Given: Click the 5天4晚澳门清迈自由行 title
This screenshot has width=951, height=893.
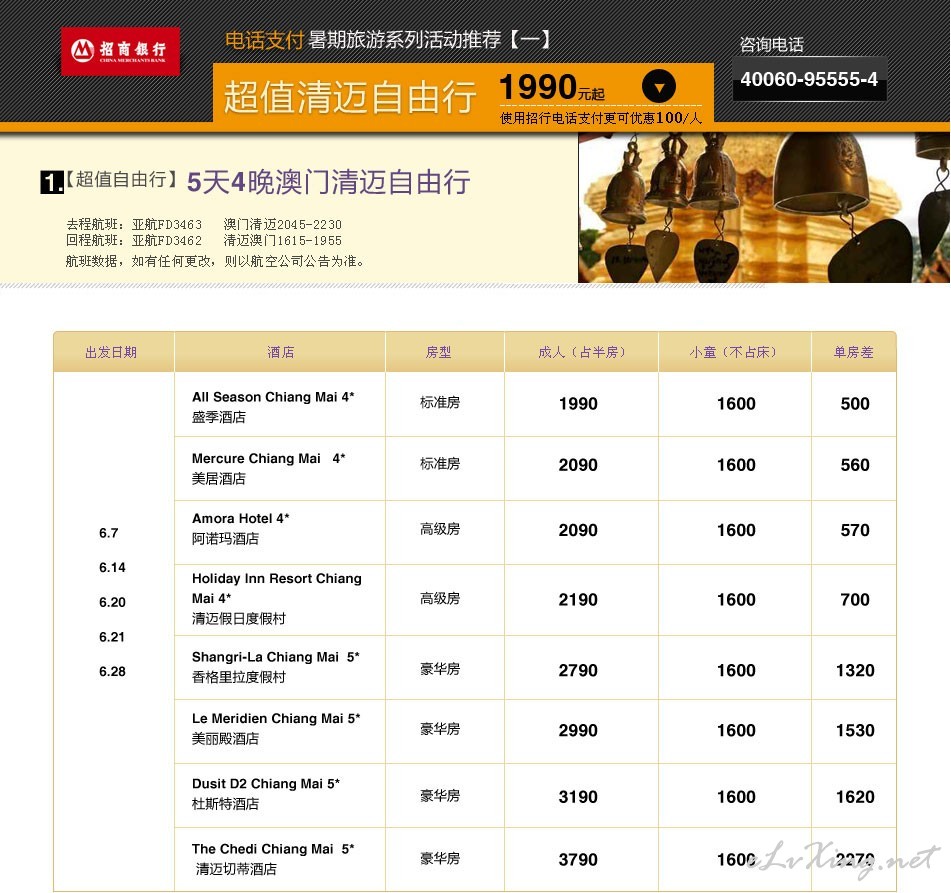Looking at the screenshot, I should pos(328,182).
